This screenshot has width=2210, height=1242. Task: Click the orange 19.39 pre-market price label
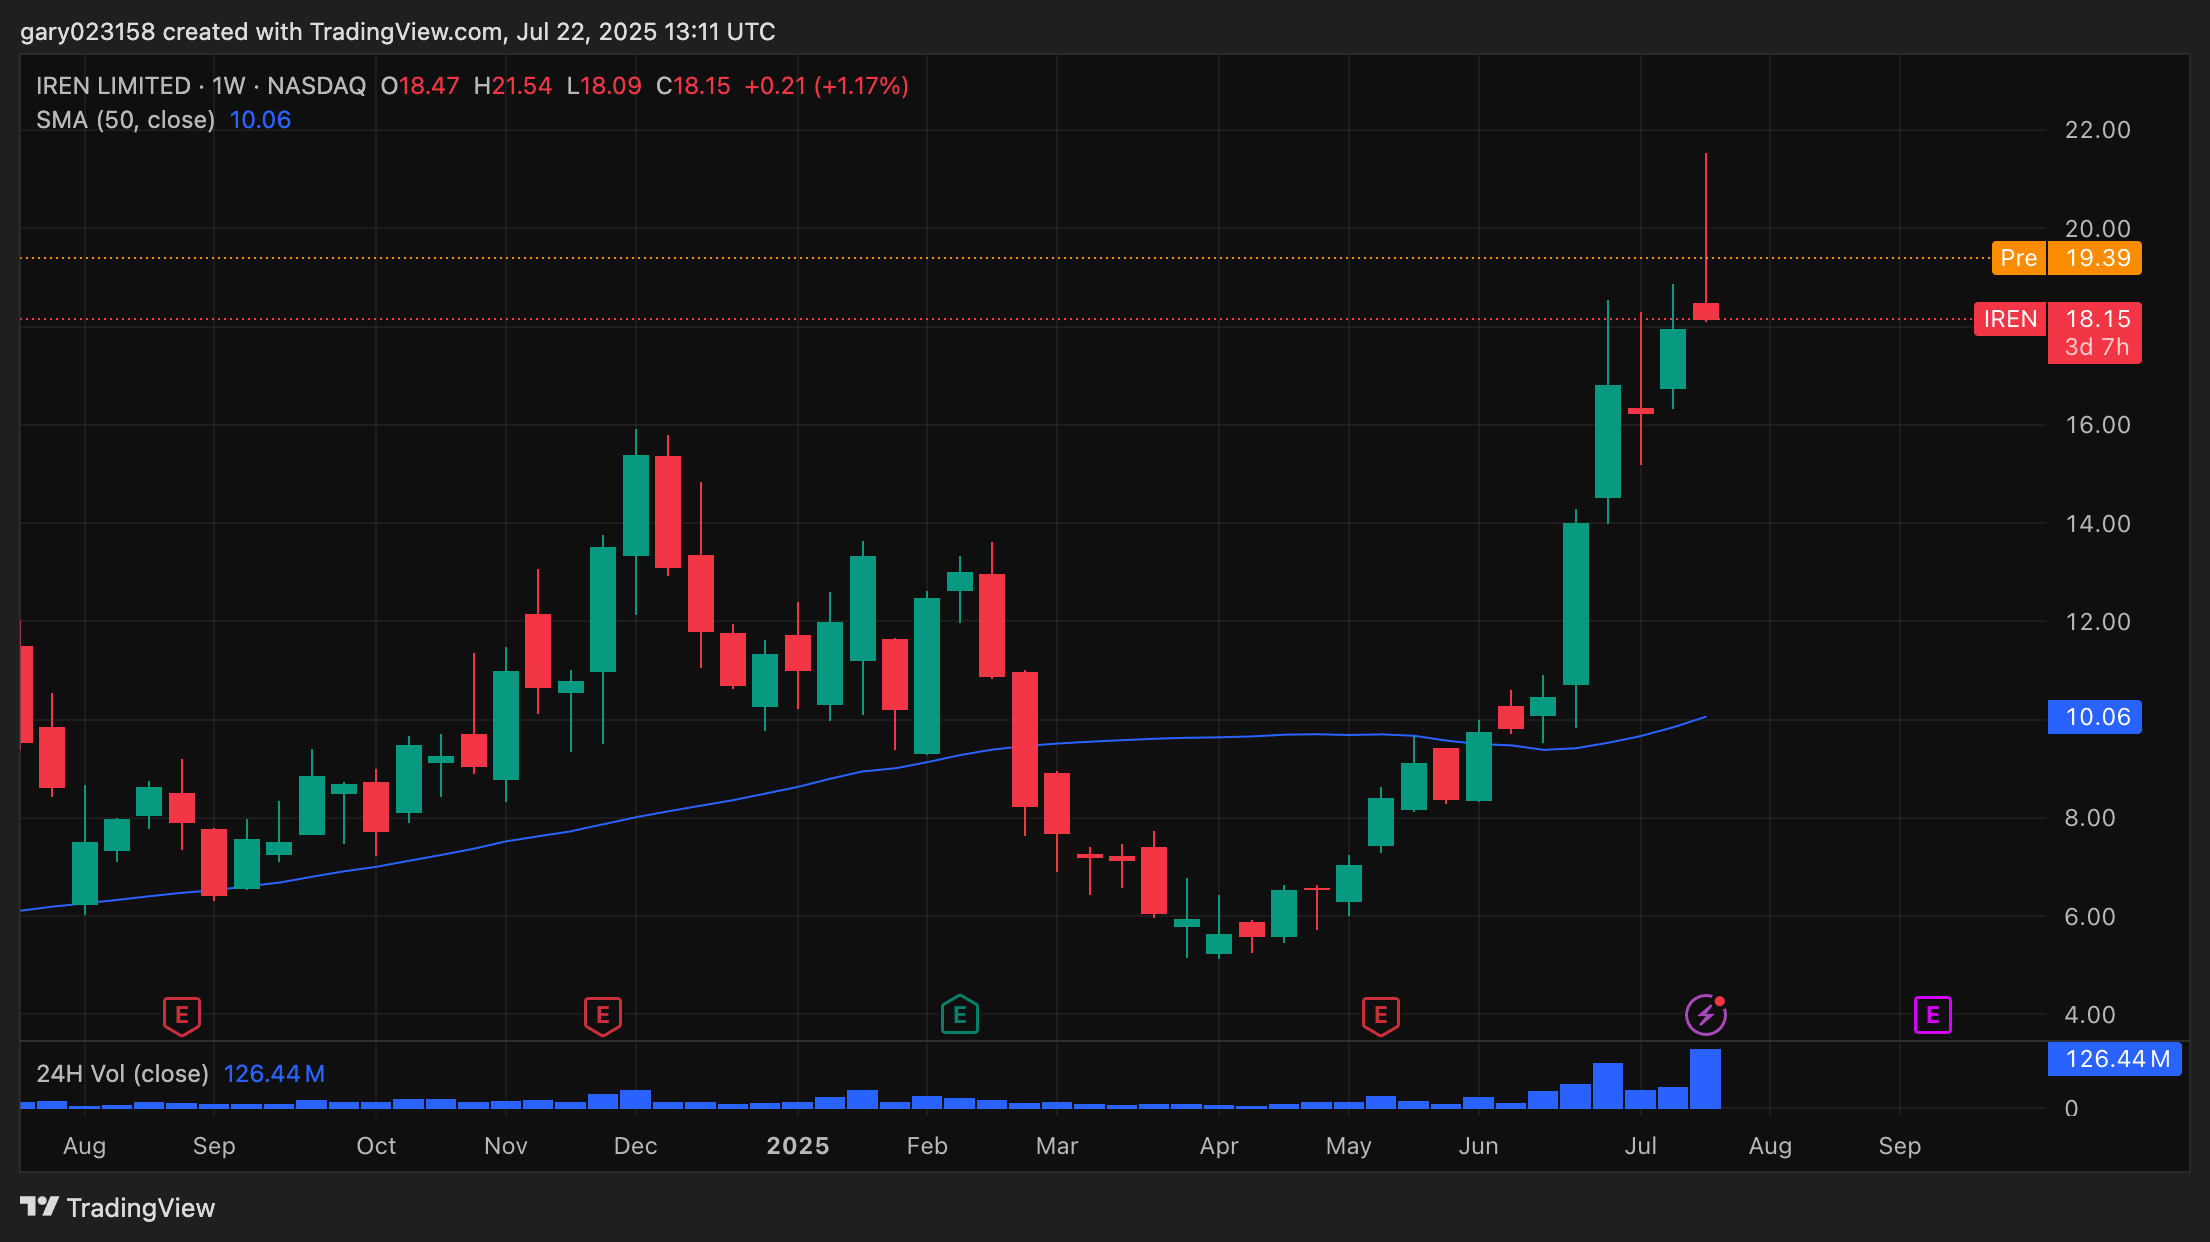(2095, 258)
